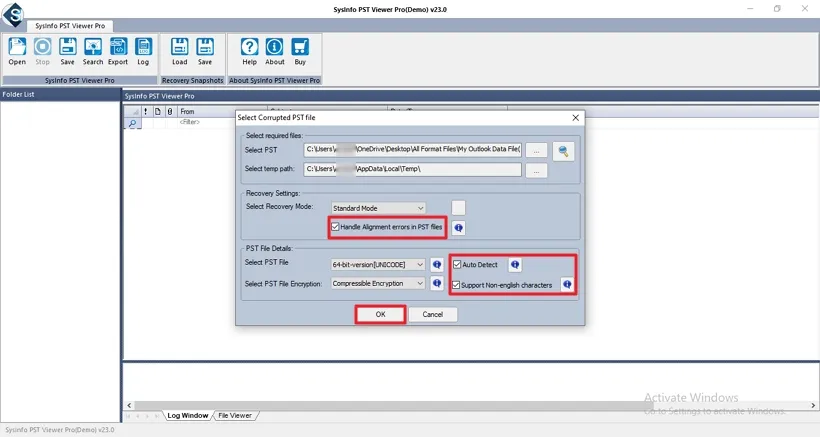This screenshot has width=820, height=437.
Task: Open the Select PST File Encryption dropdown
Action: point(378,283)
